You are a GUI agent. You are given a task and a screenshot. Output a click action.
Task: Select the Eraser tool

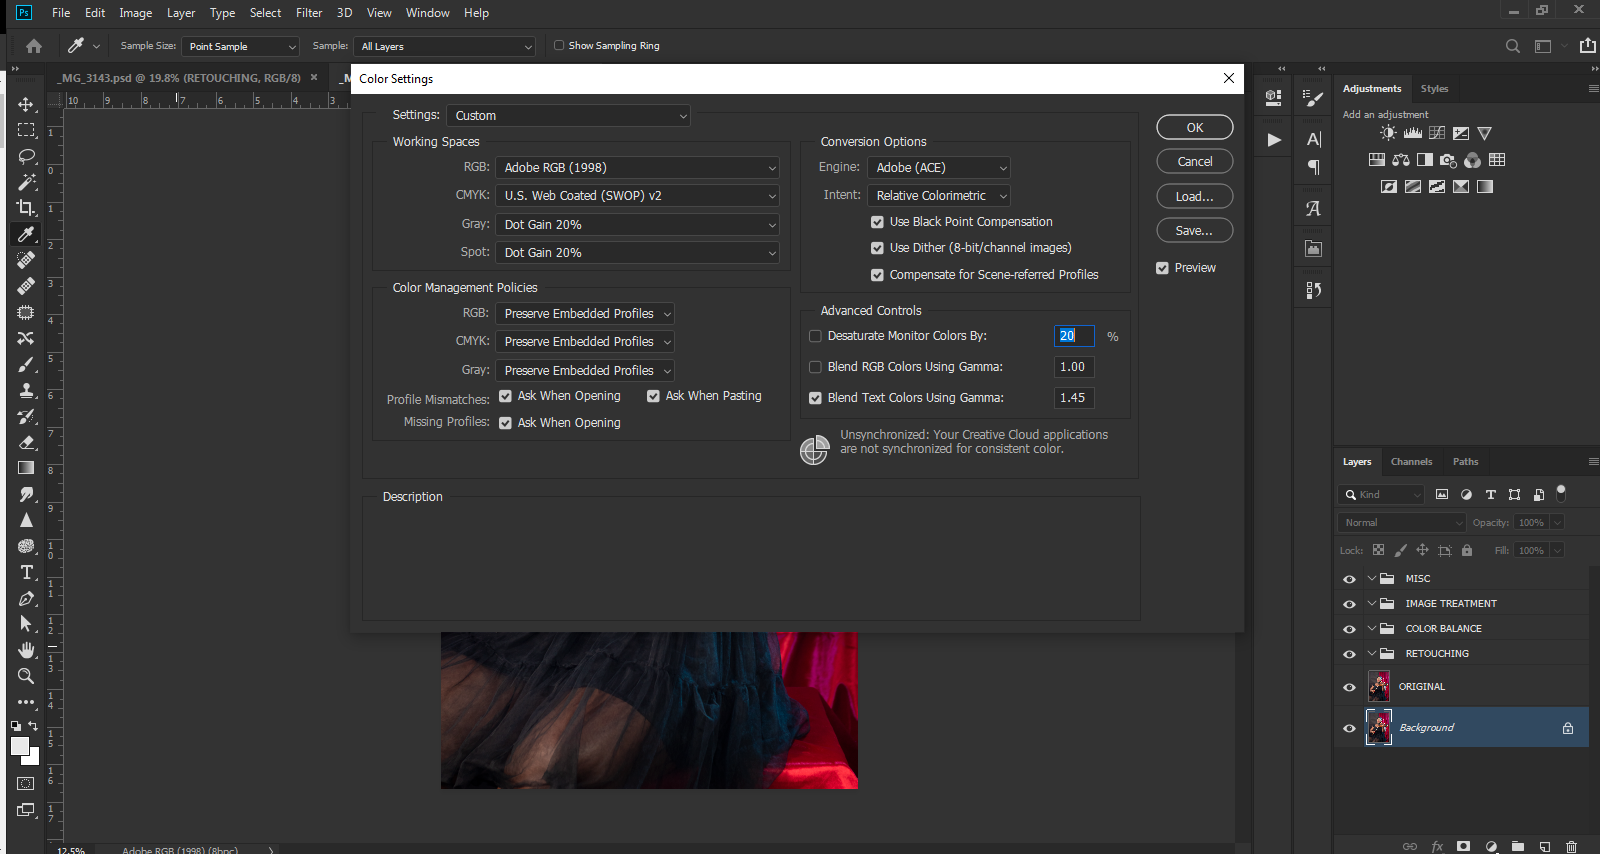26,442
